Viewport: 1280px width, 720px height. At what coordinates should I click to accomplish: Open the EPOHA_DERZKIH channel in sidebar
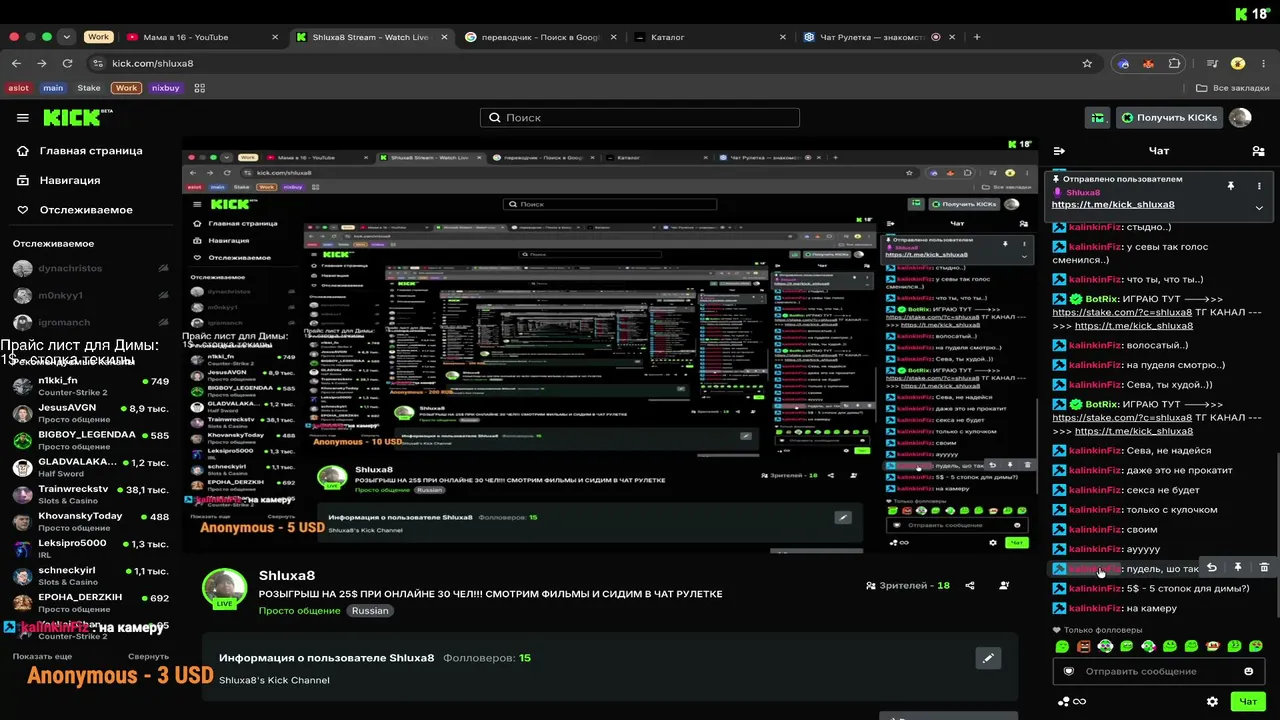[91, 603]
